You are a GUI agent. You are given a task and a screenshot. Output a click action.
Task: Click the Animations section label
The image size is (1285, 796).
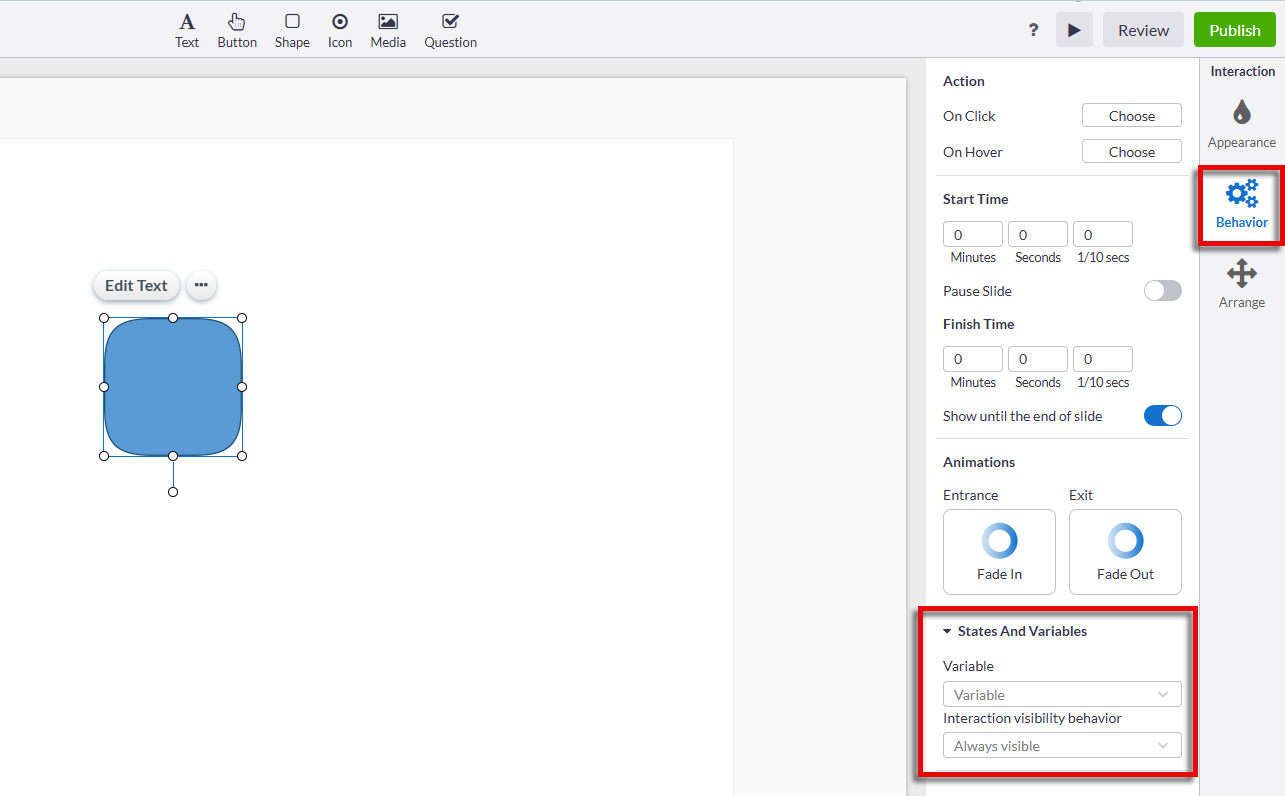coord(979,462)
